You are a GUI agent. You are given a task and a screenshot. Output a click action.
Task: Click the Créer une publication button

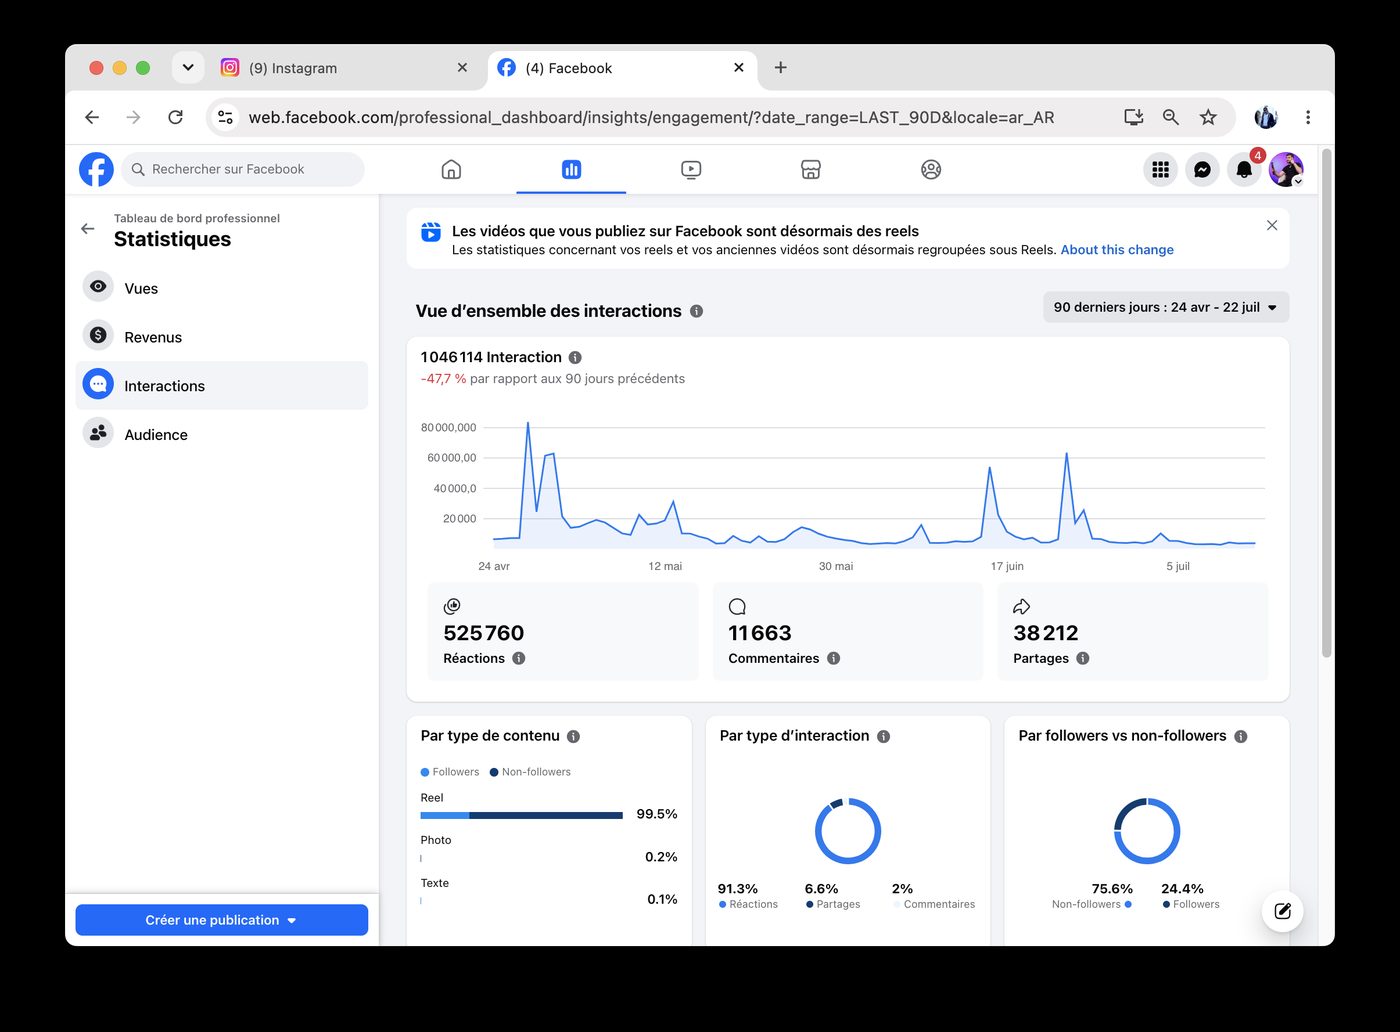(x=222, y=920)
